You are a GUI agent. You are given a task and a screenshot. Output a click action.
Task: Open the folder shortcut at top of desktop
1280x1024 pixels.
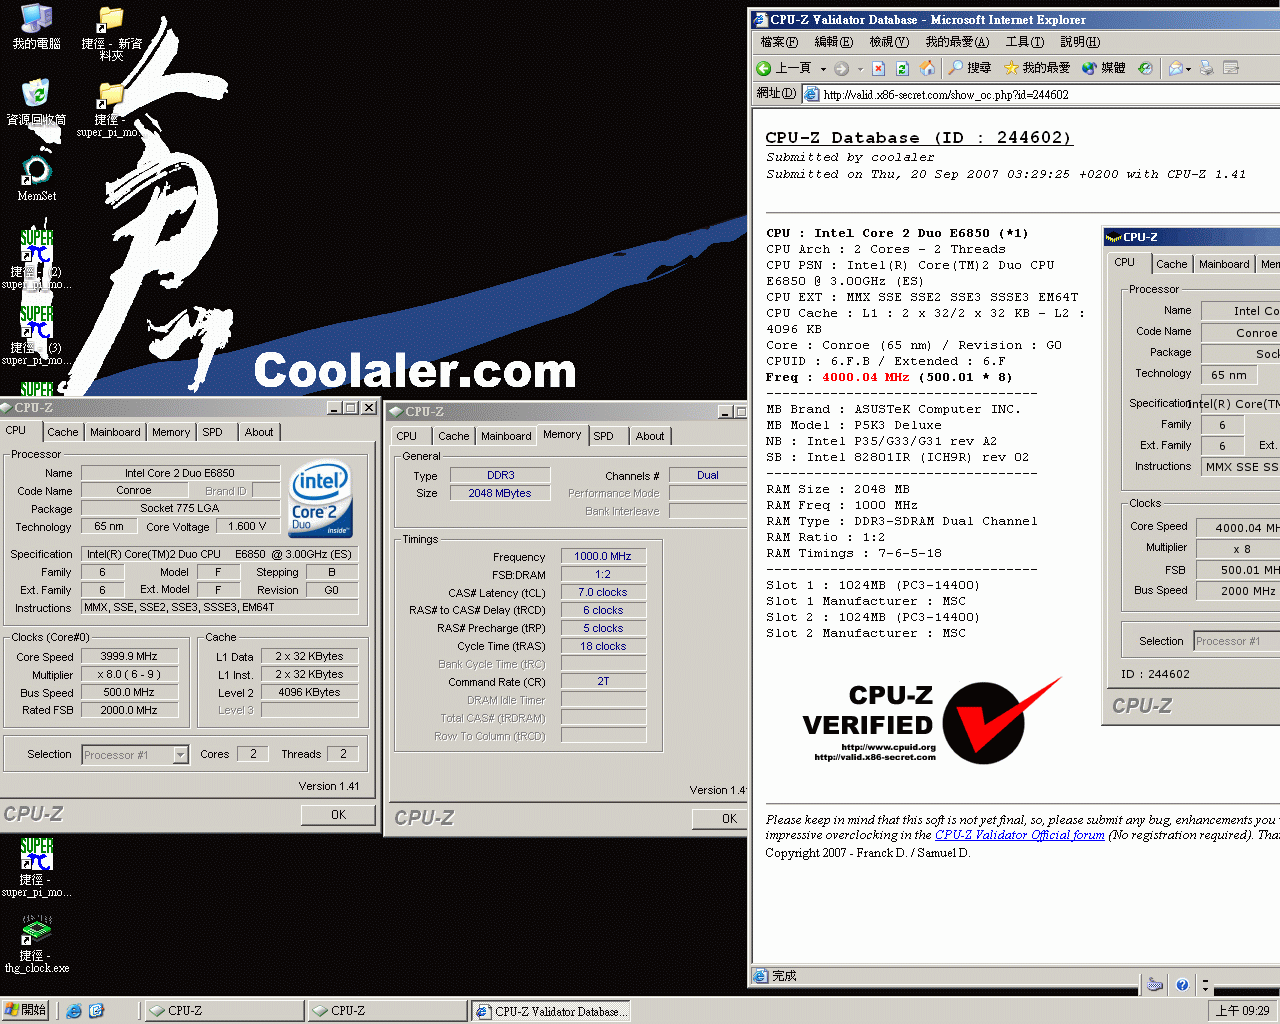[111, 32]
